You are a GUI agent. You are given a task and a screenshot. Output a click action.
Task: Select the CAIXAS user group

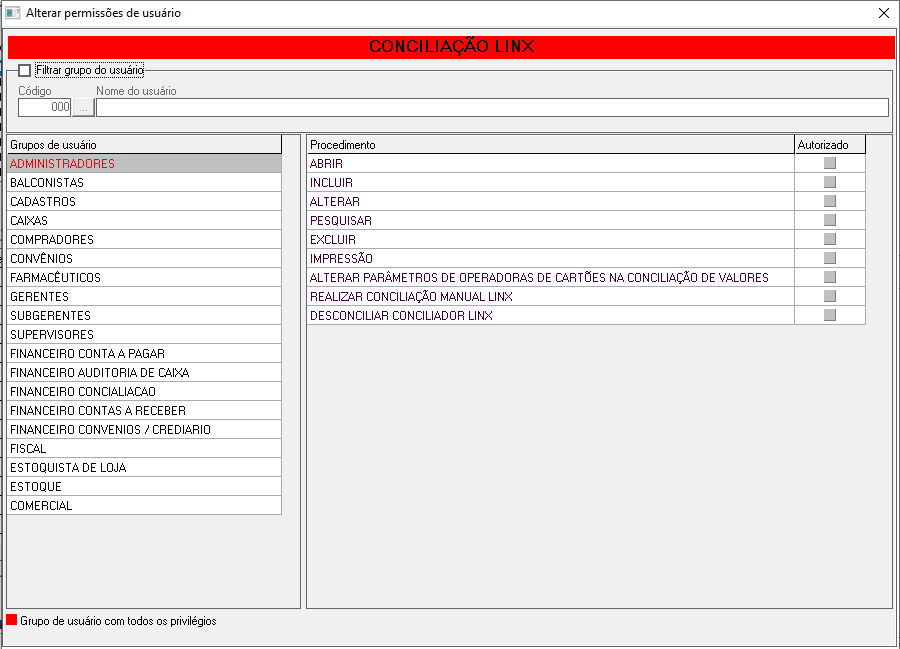coord(144,220)
